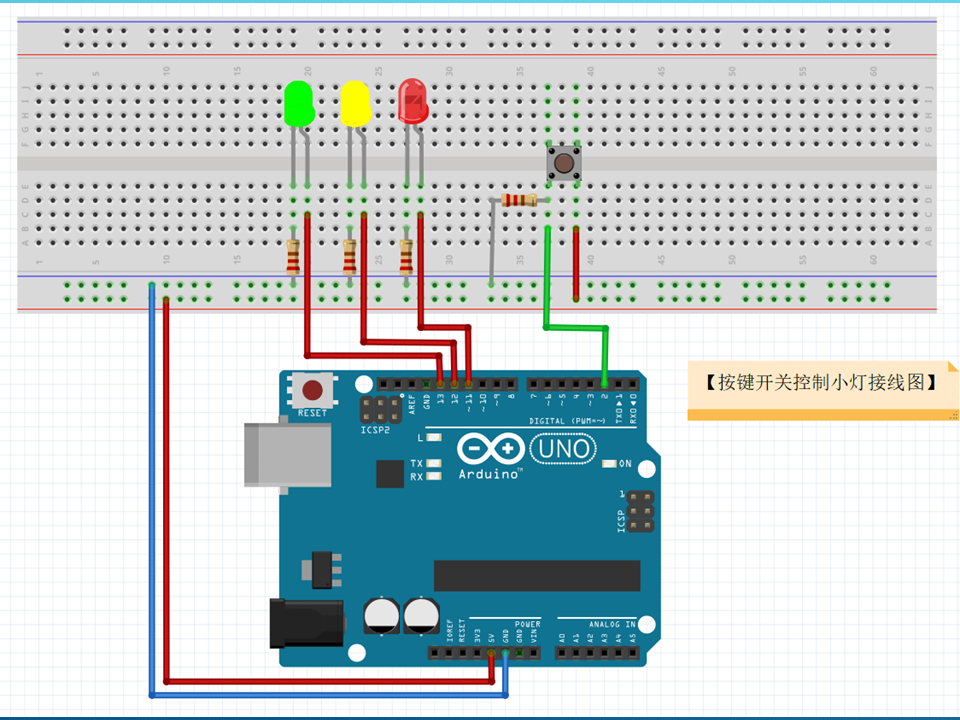Click the UNO label on the board
Viewport: 960px width, 720px height.
click(x=563, y=449)
